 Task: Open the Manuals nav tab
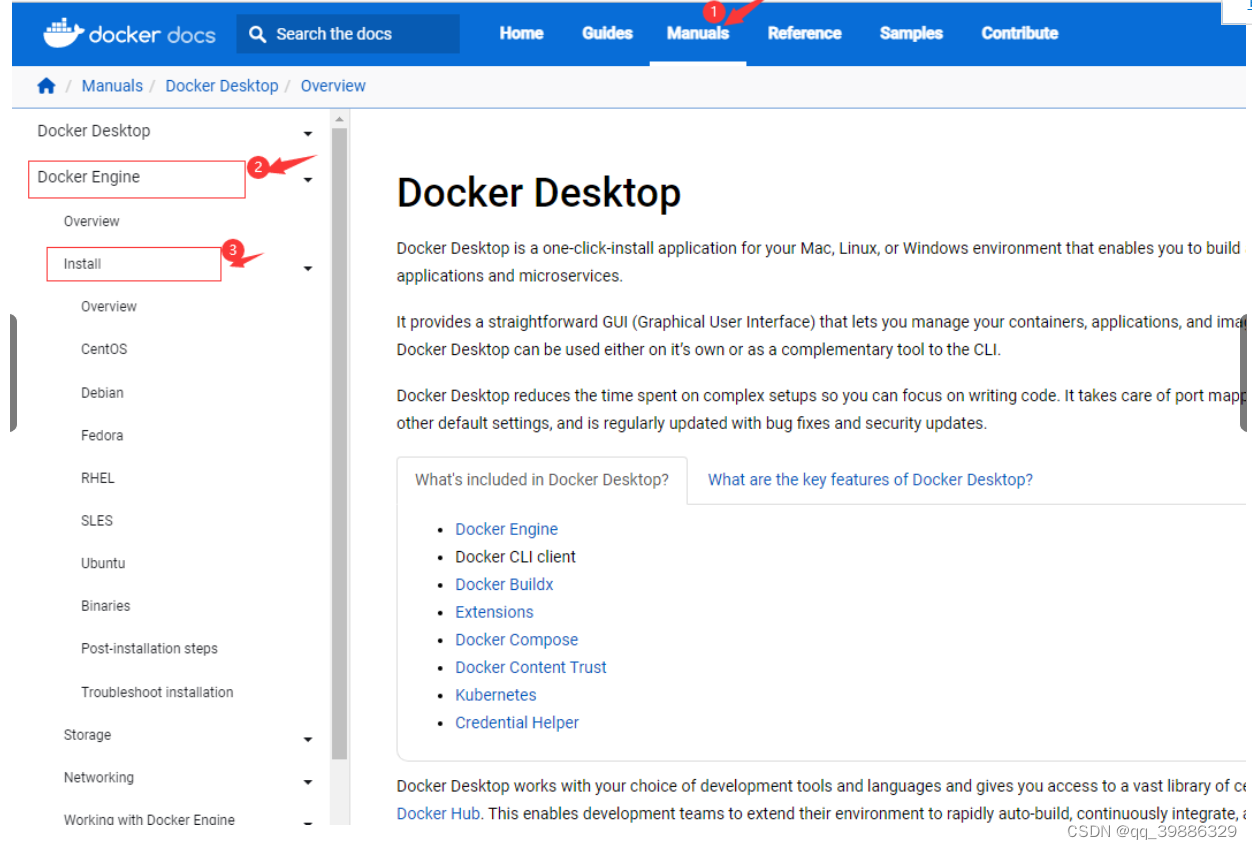698,33
